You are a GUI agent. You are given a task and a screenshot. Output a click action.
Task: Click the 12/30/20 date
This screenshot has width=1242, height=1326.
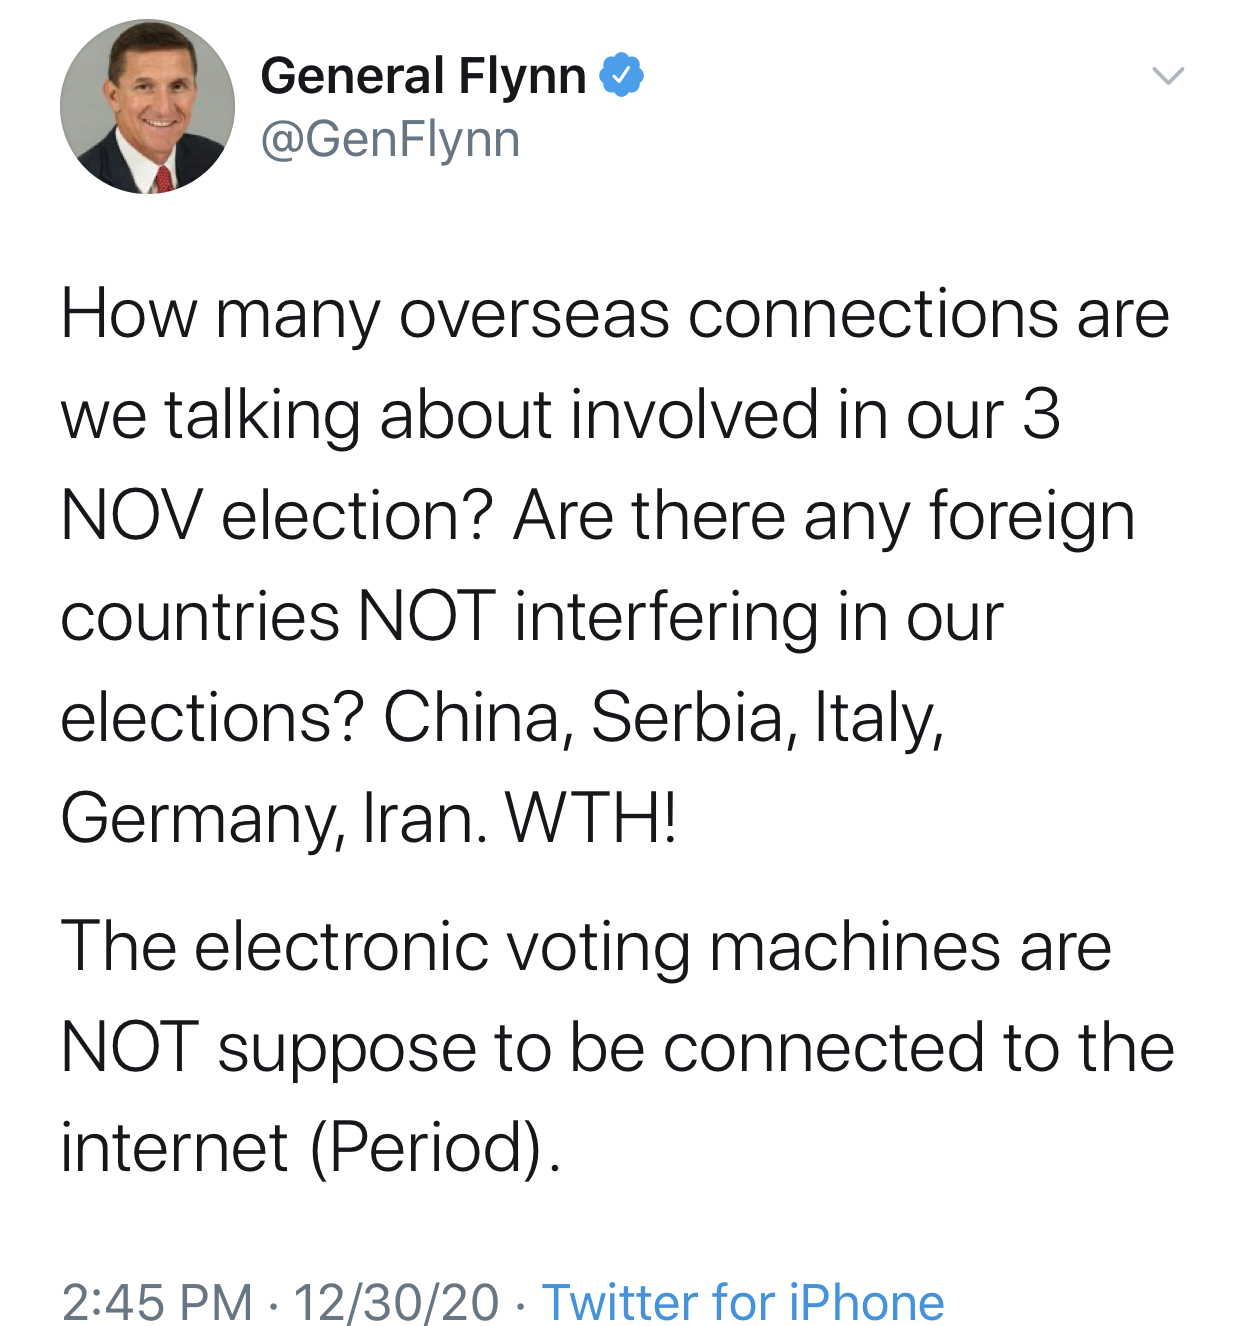point(396,1301)
